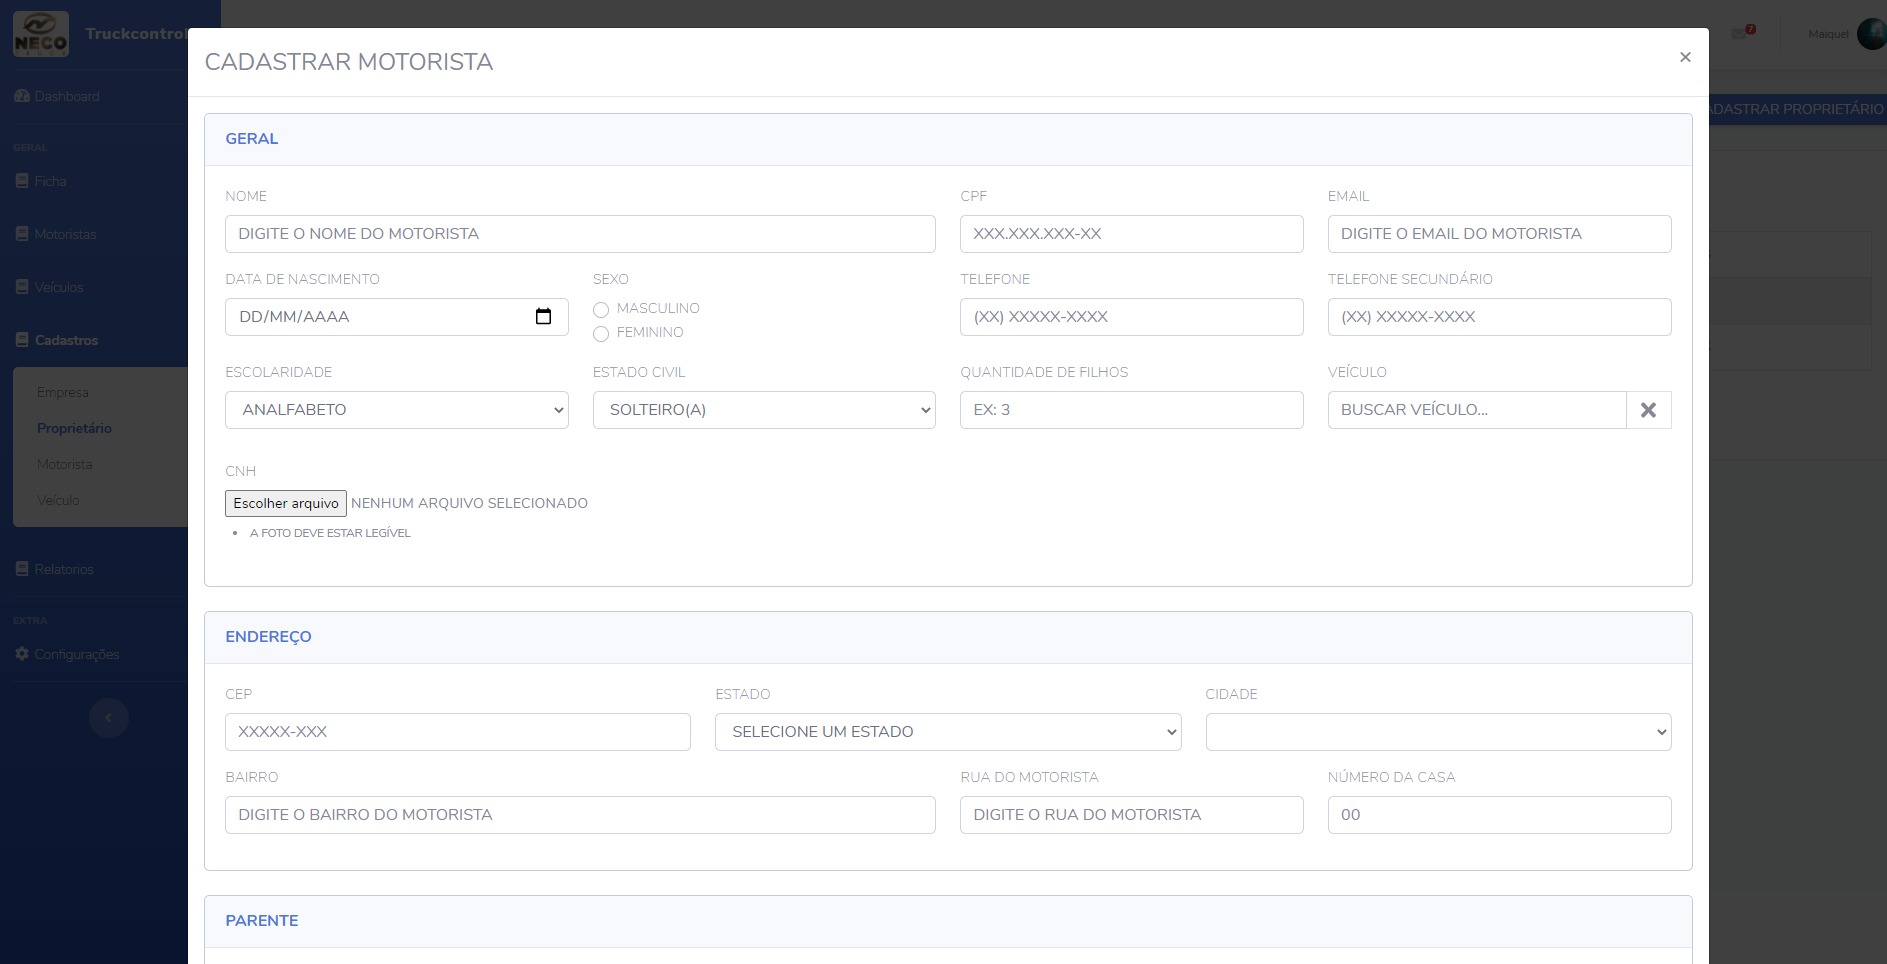Open the Escolaridade dropdown

[x=396, y=410]
